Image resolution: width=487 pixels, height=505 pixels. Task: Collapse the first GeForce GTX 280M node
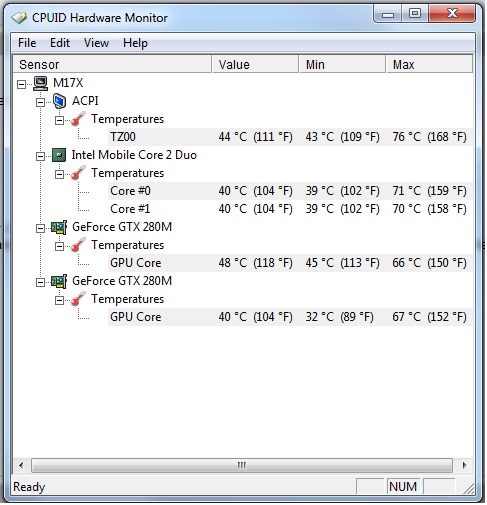[40, 228]
